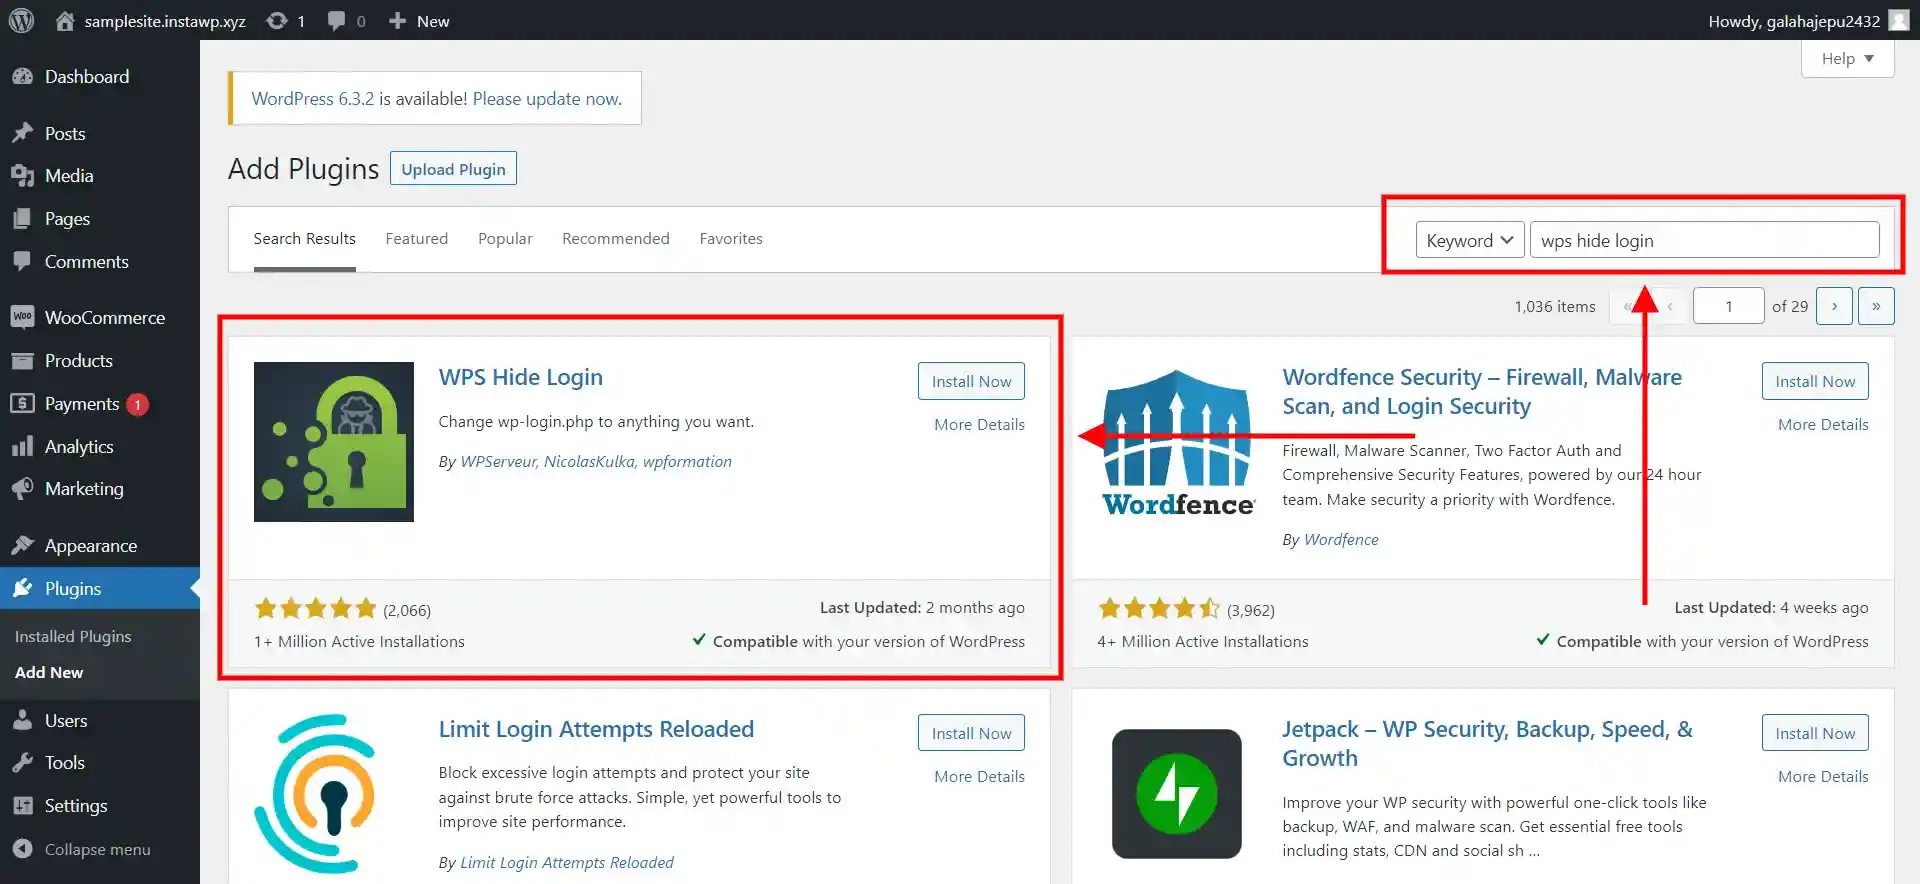This screenshot has height=884, width=1920.
Task: Click the plus New icon in admin bar
Action: click(x=397, y=20)
